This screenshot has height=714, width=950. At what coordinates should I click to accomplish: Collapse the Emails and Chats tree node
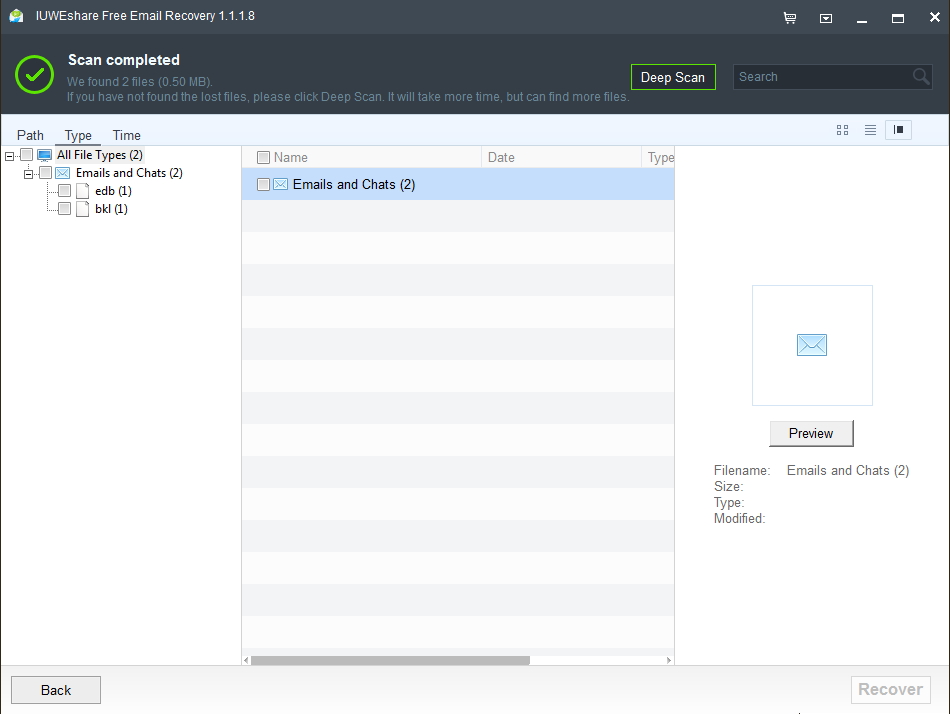pyautogui.click(x=28, y=175)
